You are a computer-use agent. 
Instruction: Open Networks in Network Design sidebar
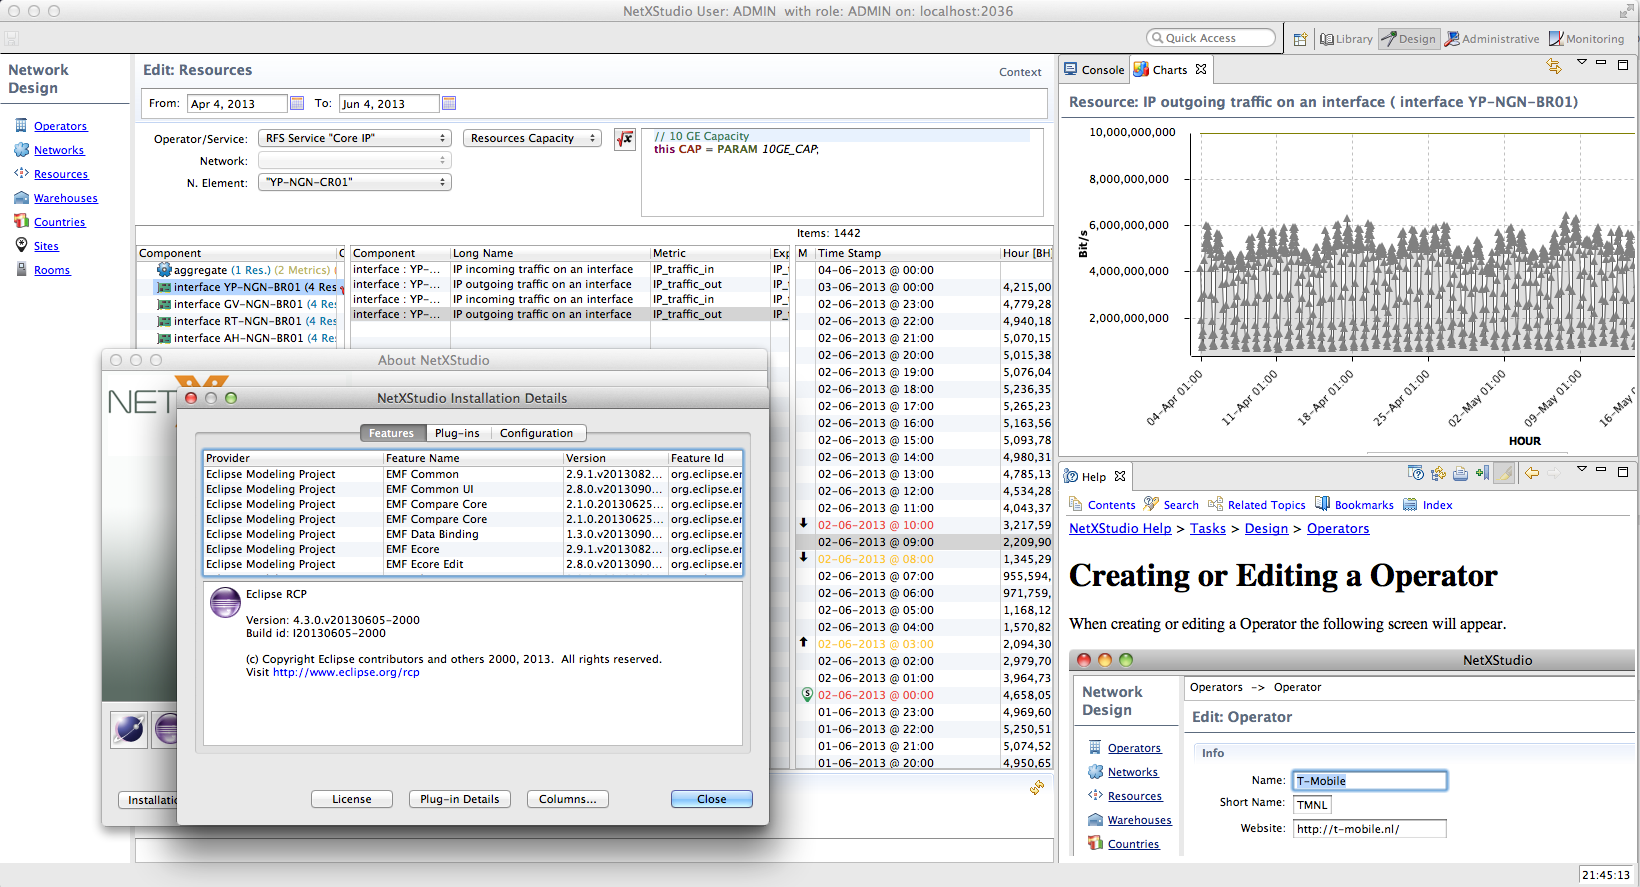click(x=59, y=150)
